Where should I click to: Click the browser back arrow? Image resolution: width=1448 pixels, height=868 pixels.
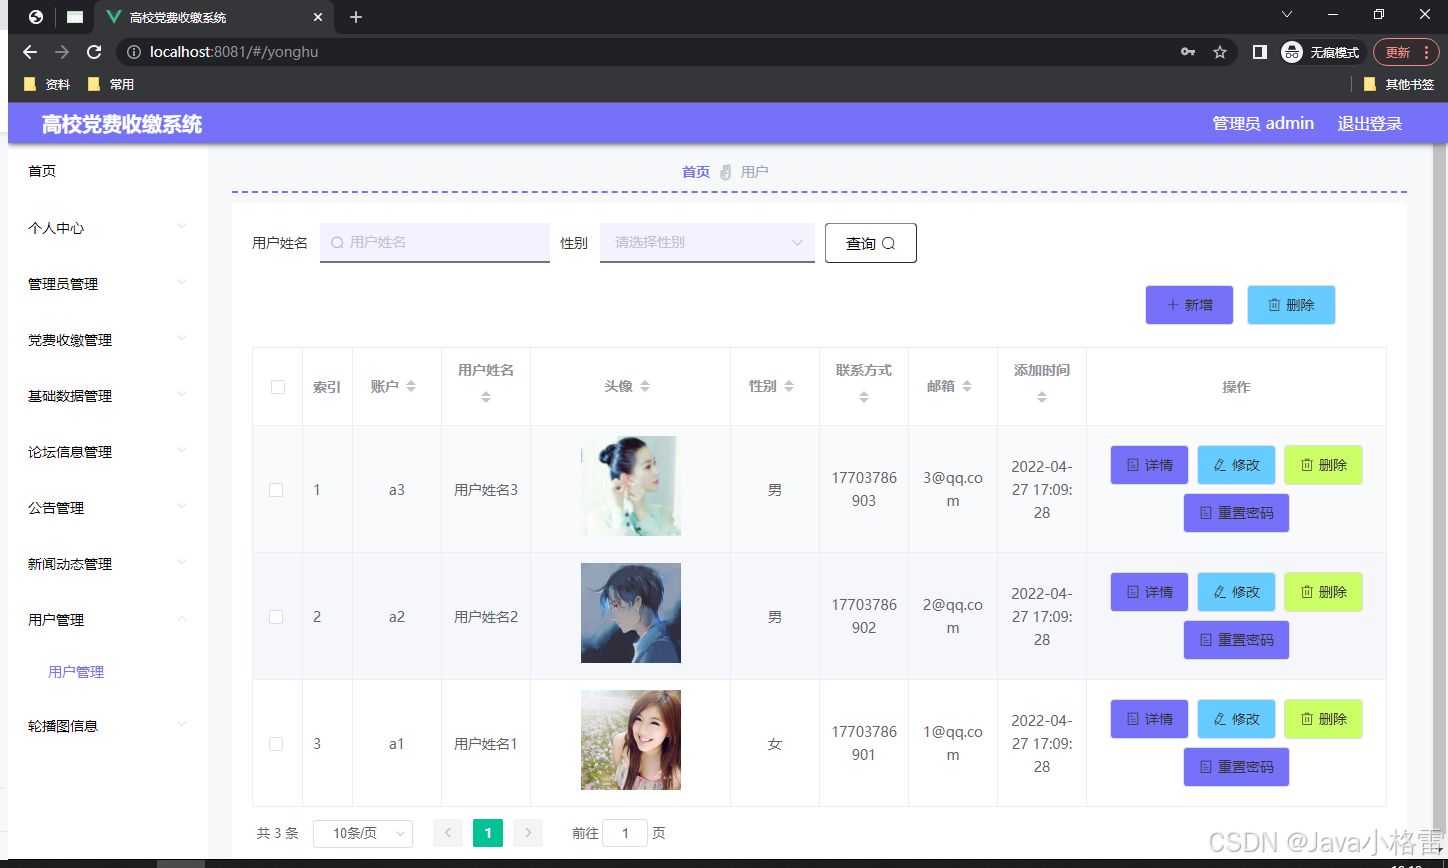point(30,52)
